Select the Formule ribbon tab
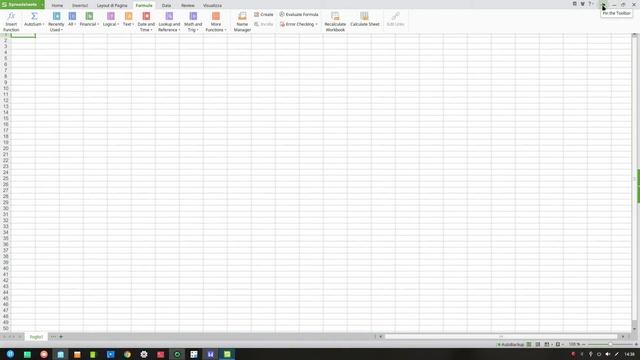 pyautogui.click(x=144, y=5)
